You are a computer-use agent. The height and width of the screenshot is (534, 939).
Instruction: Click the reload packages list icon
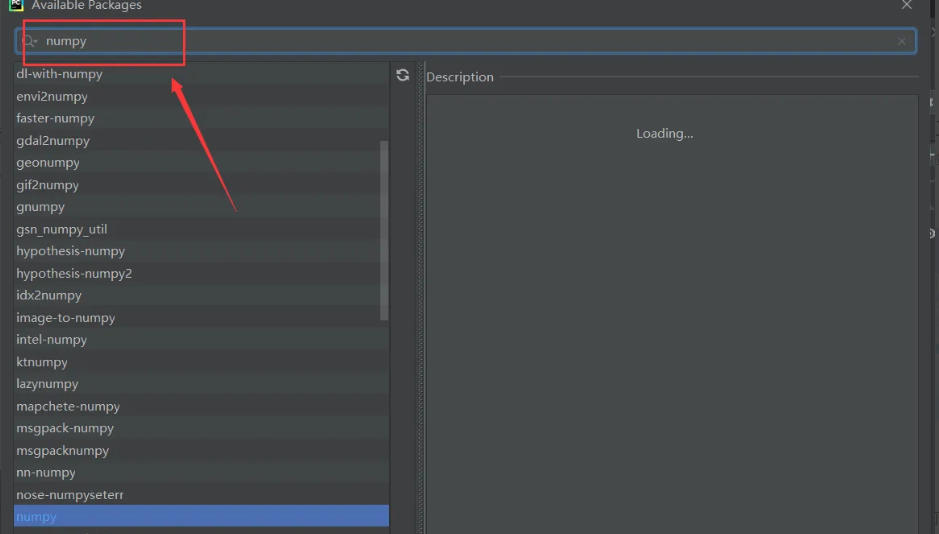click(402, 75)
